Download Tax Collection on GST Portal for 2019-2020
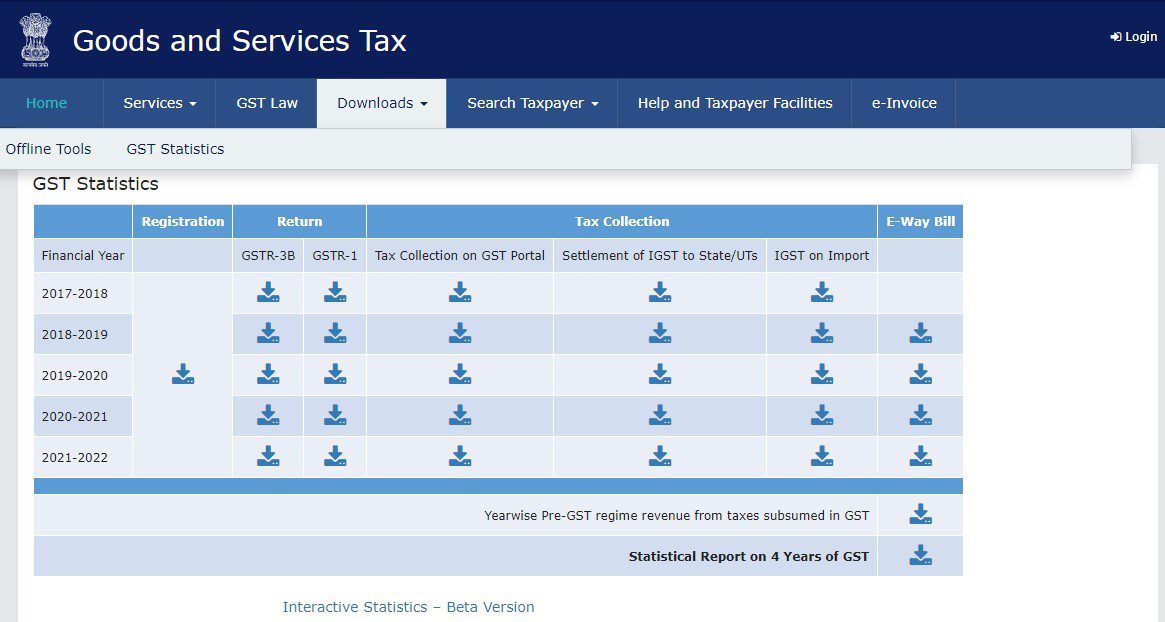This screenshot has width=1165, height=622. (x=459, y=374)
